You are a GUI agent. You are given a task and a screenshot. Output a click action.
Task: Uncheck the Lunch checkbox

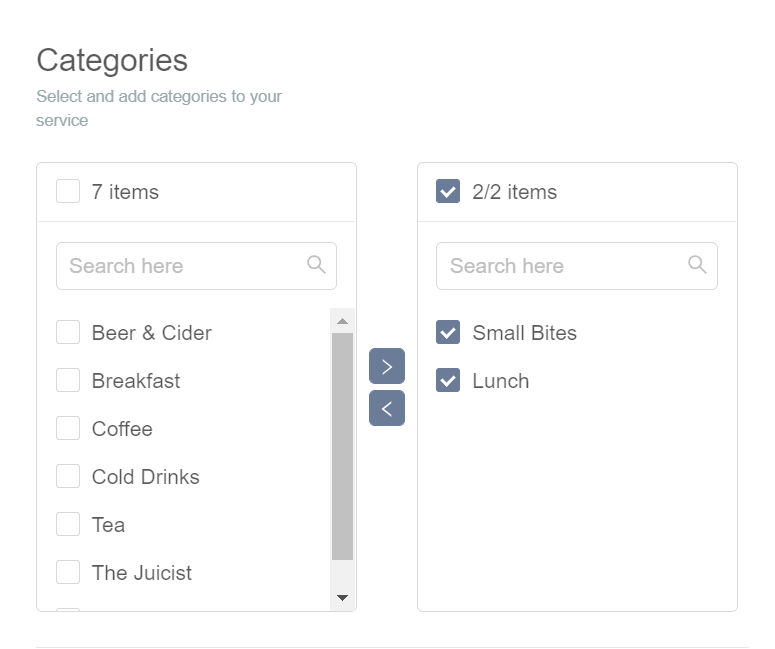click(448, 380)
